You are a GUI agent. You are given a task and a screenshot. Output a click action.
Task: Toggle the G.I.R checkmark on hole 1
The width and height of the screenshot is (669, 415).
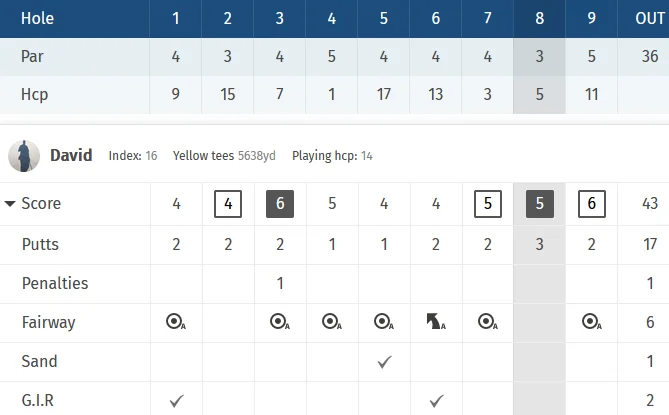176,401
